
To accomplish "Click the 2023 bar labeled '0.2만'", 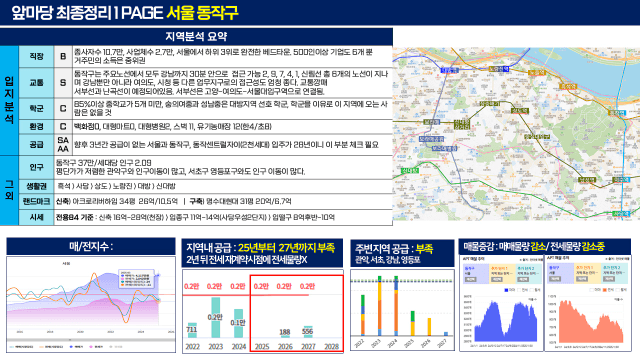I will tap(215, 318).
